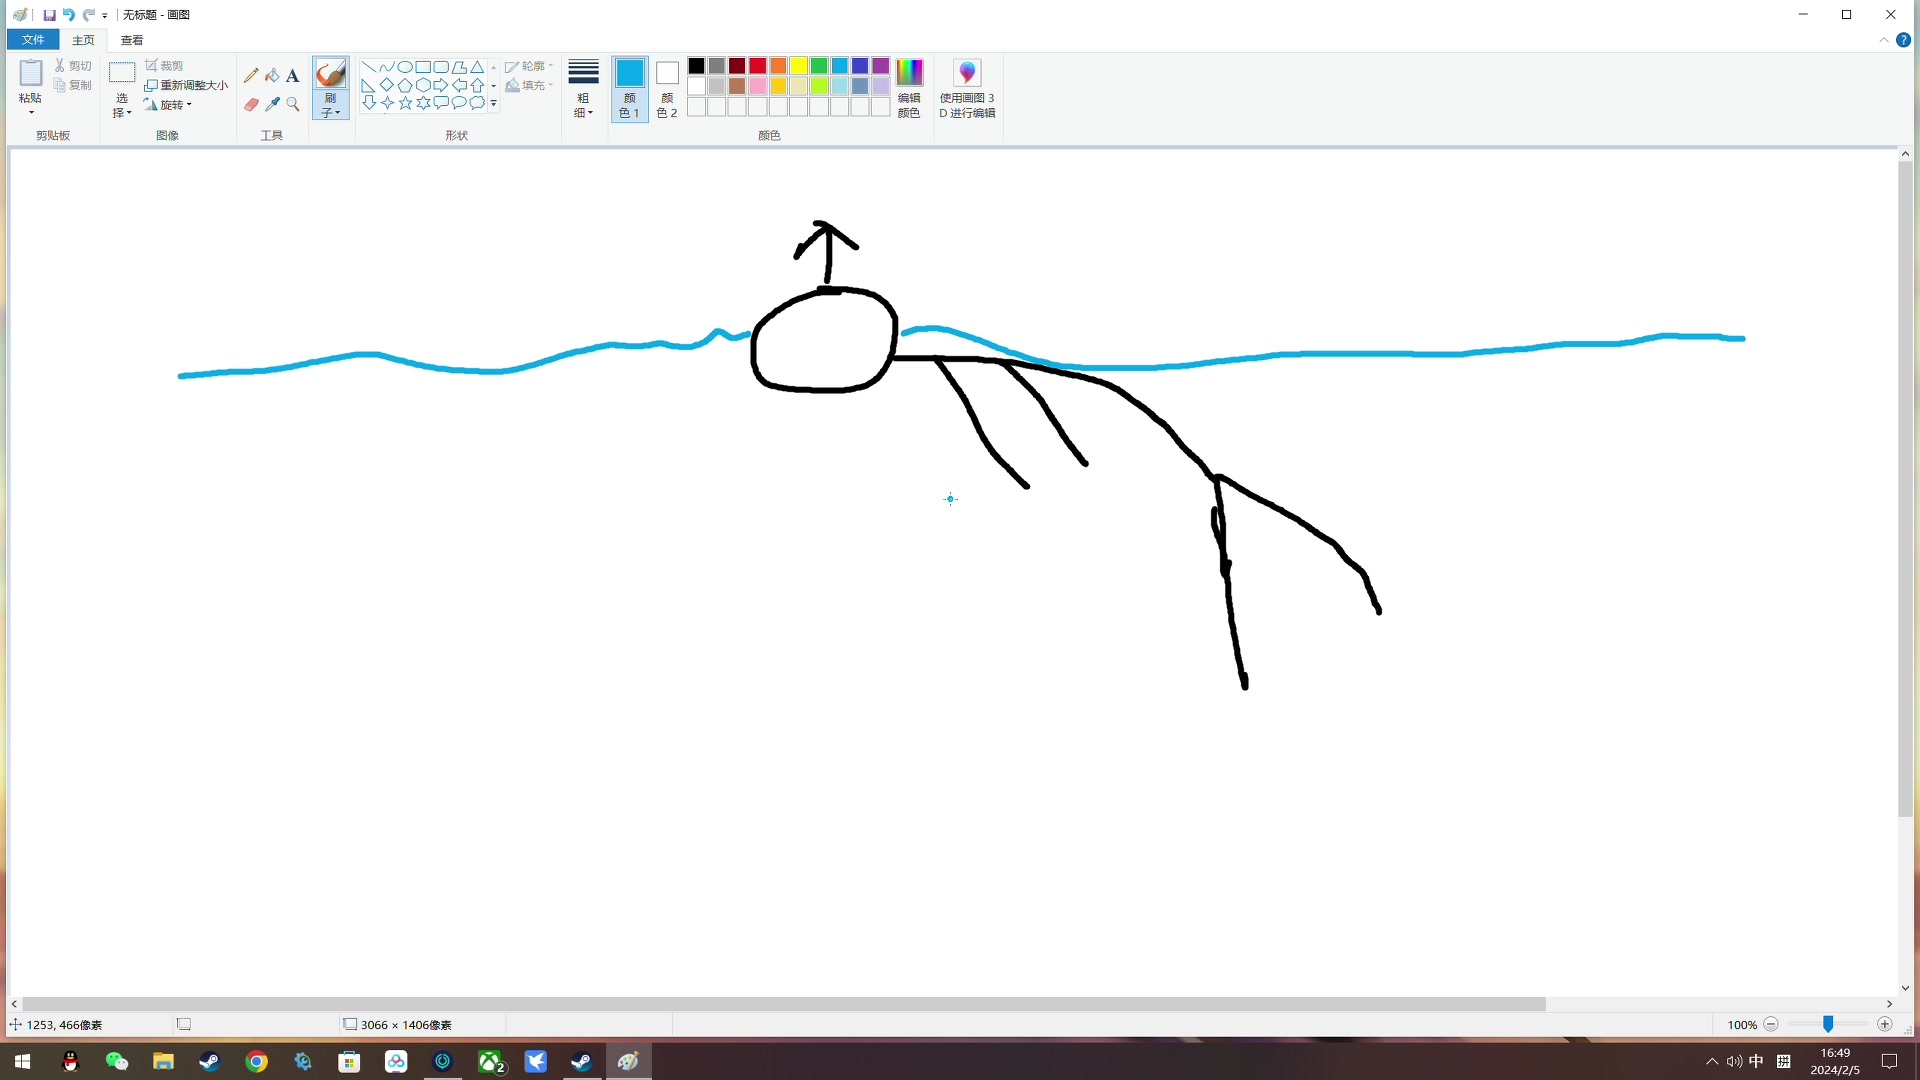Collapse the ribbon with the chevron

(1884, 40)
